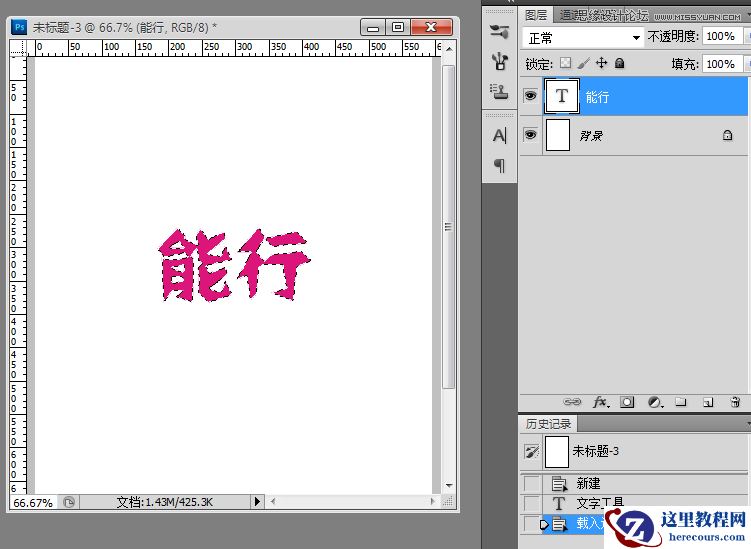Open the 不透明度 opacity slider arrow
This screenshot has height=549, width=751.
[746, 36]
